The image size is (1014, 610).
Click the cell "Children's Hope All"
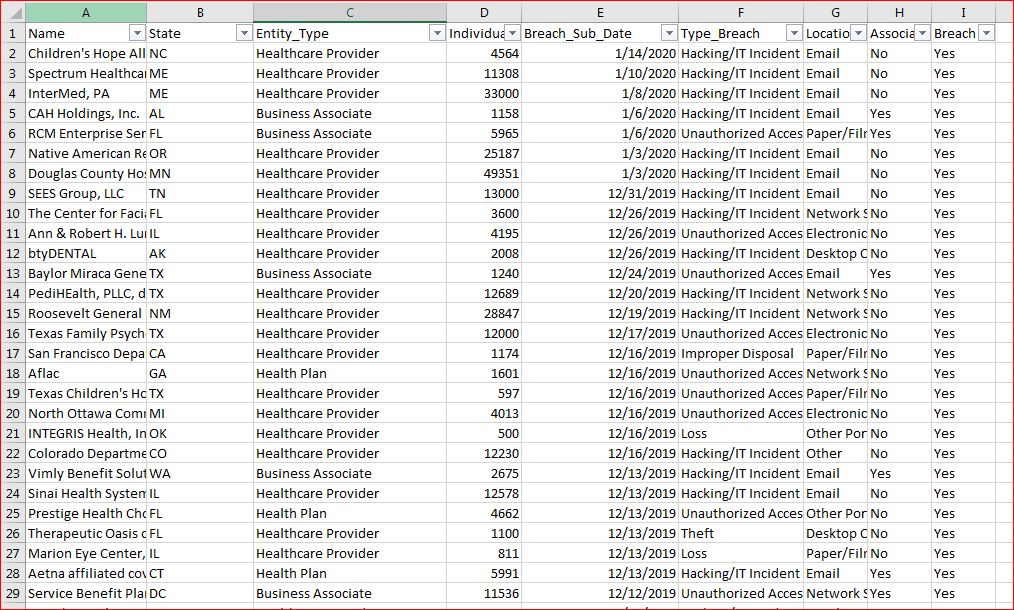(x=86, y=53)
